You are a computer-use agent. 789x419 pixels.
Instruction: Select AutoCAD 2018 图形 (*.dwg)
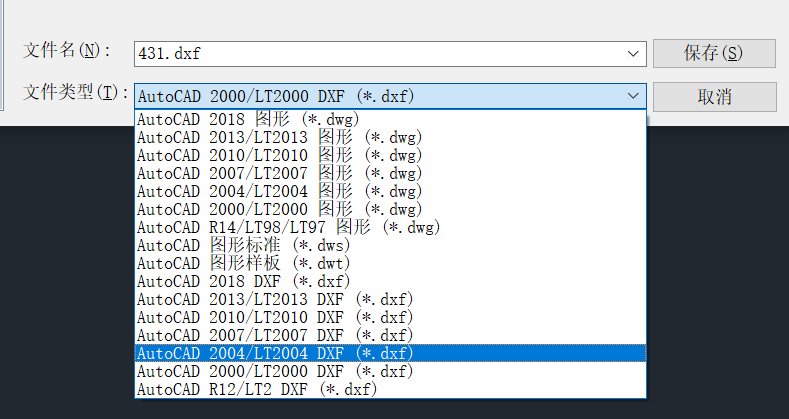[390, 119]
